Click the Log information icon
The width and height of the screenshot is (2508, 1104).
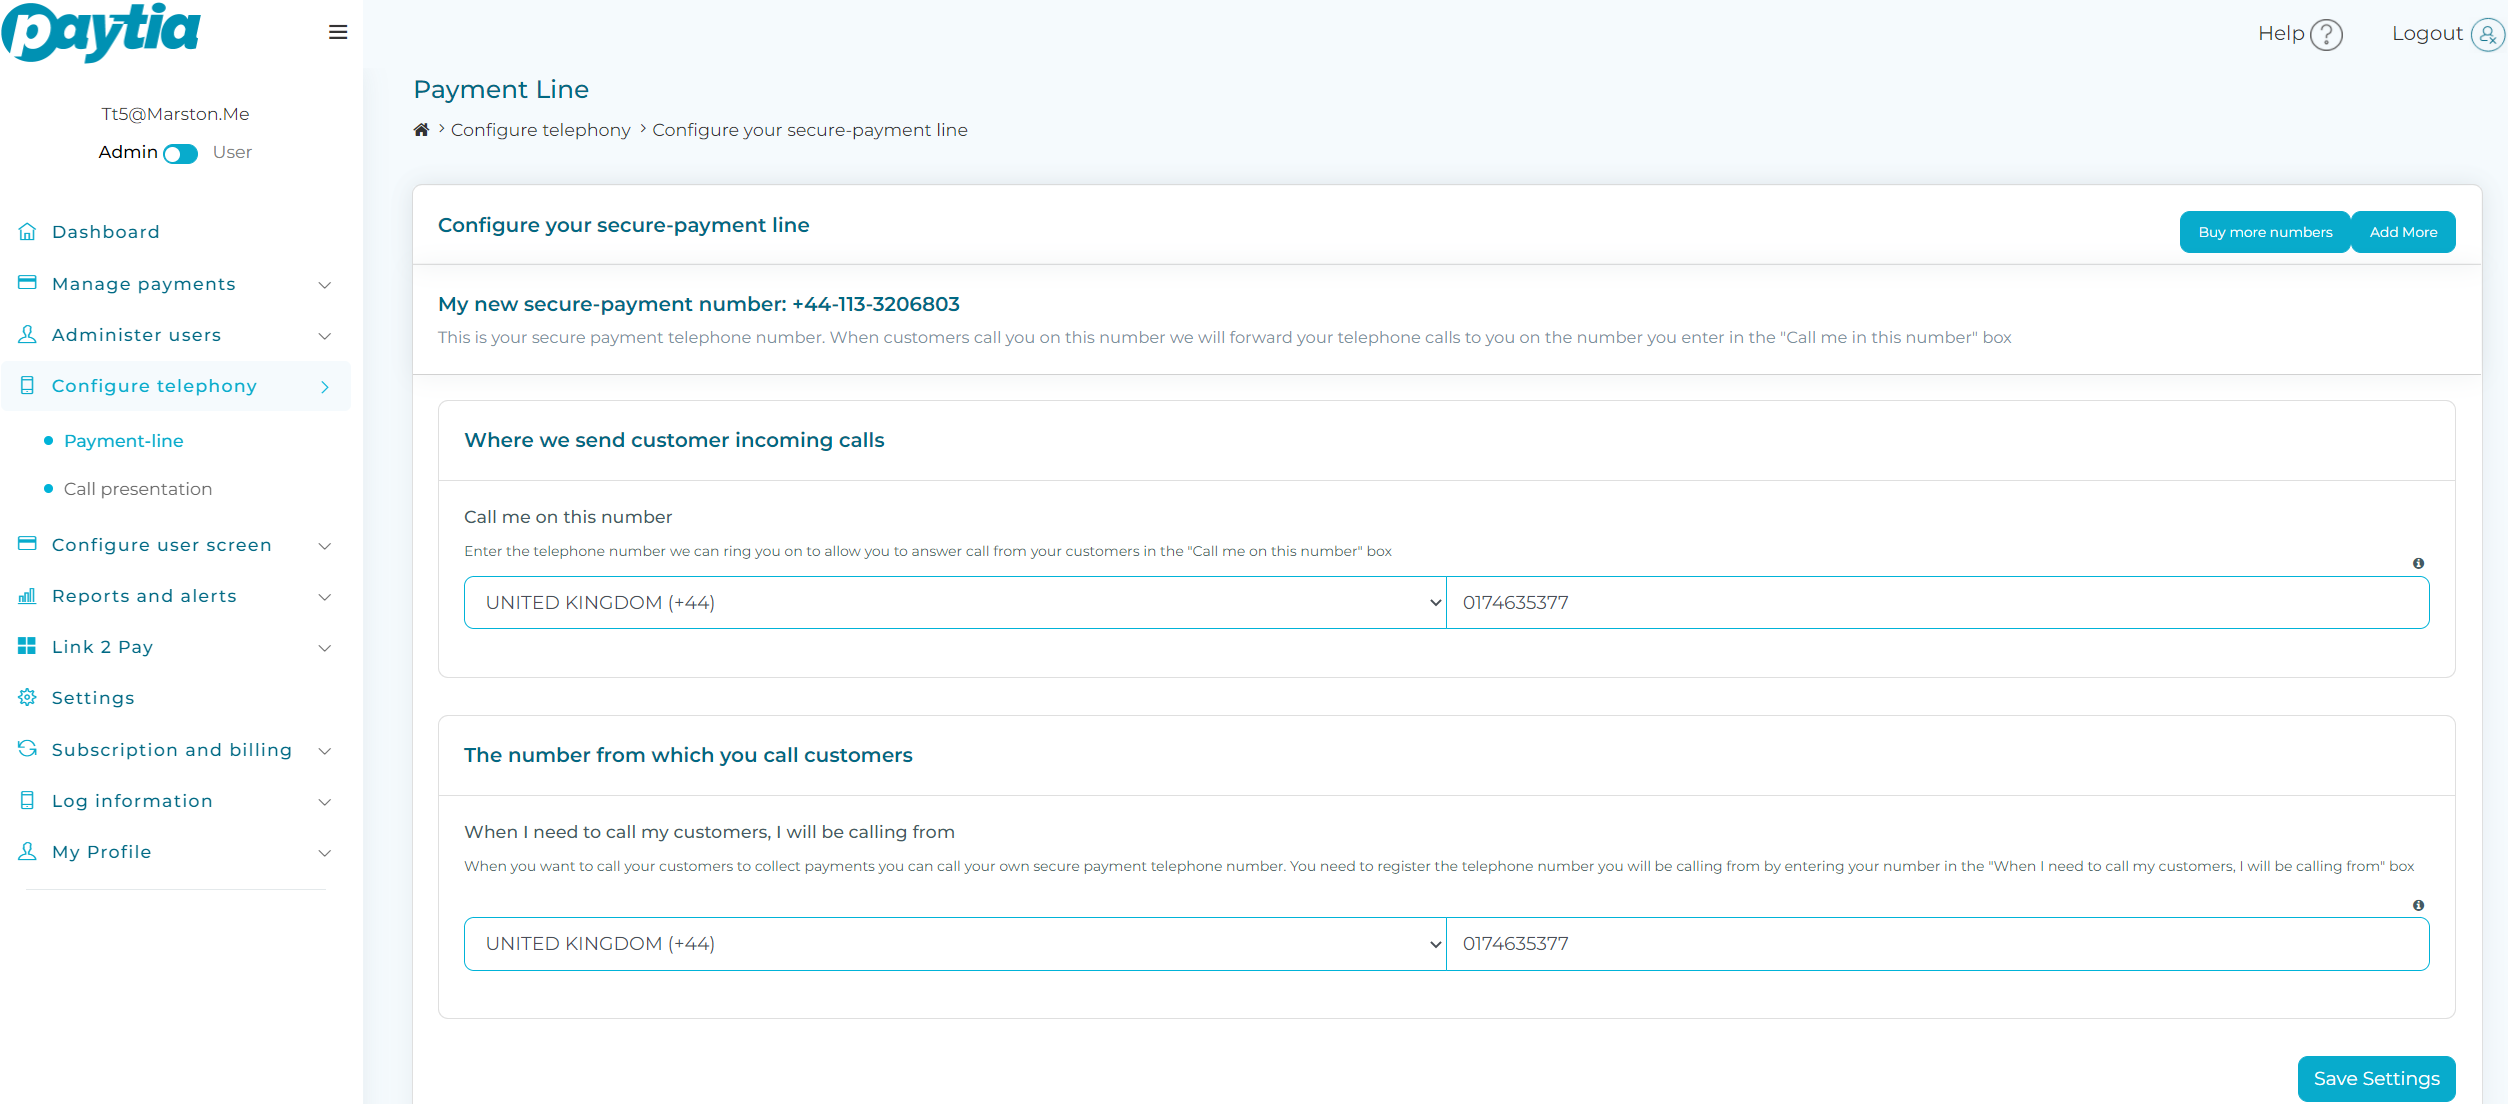point(27,800)
